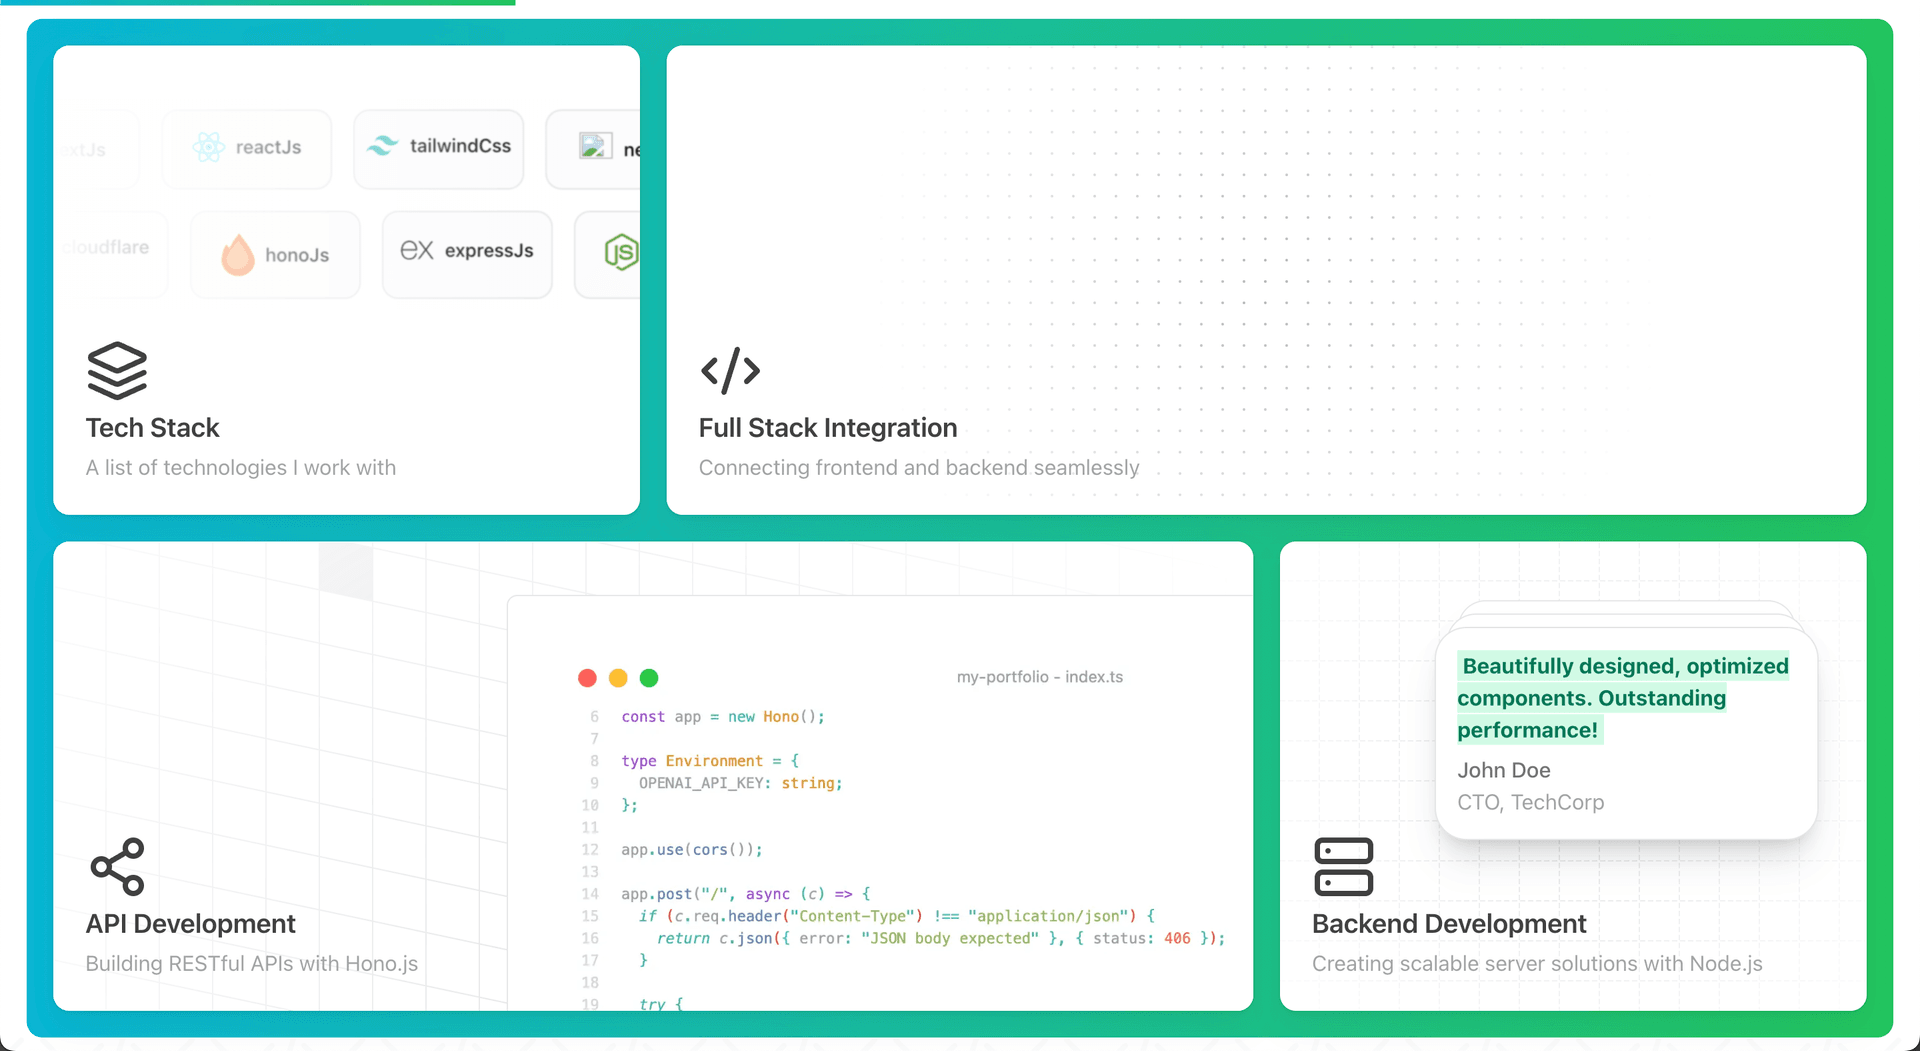Open the 'Full Stack Integration' heading
Screen dimensions: 1920x1051
827,428
